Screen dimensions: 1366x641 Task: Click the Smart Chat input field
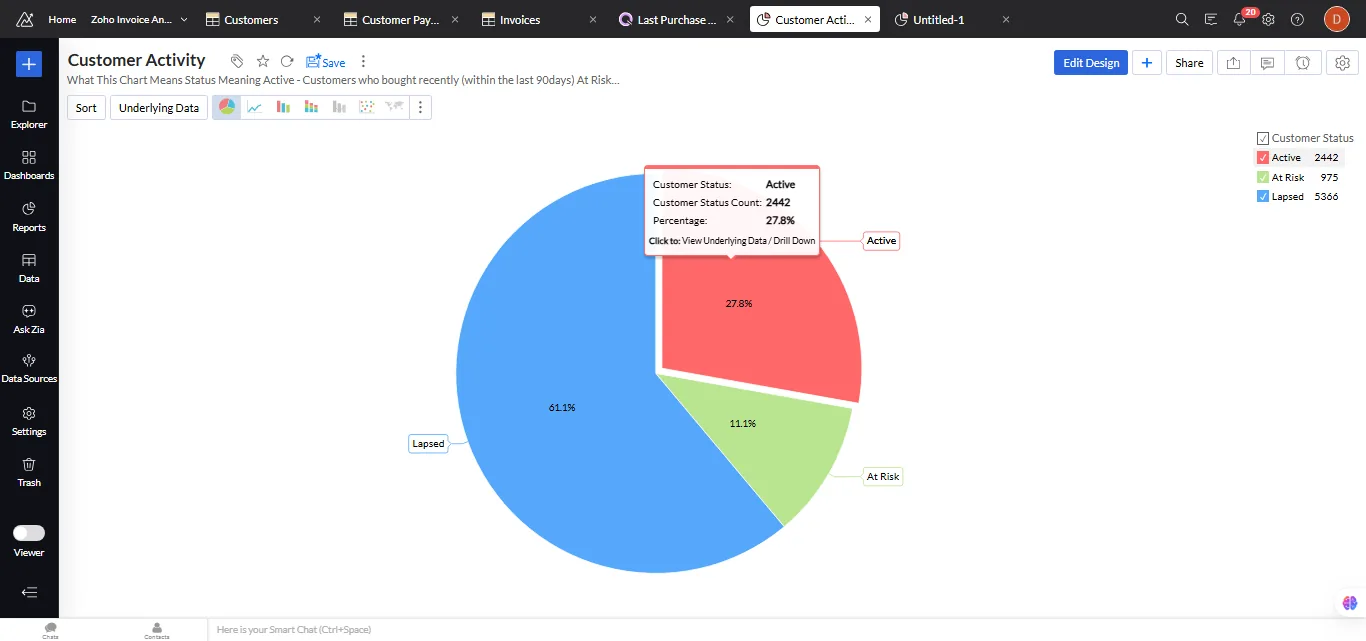785,630
